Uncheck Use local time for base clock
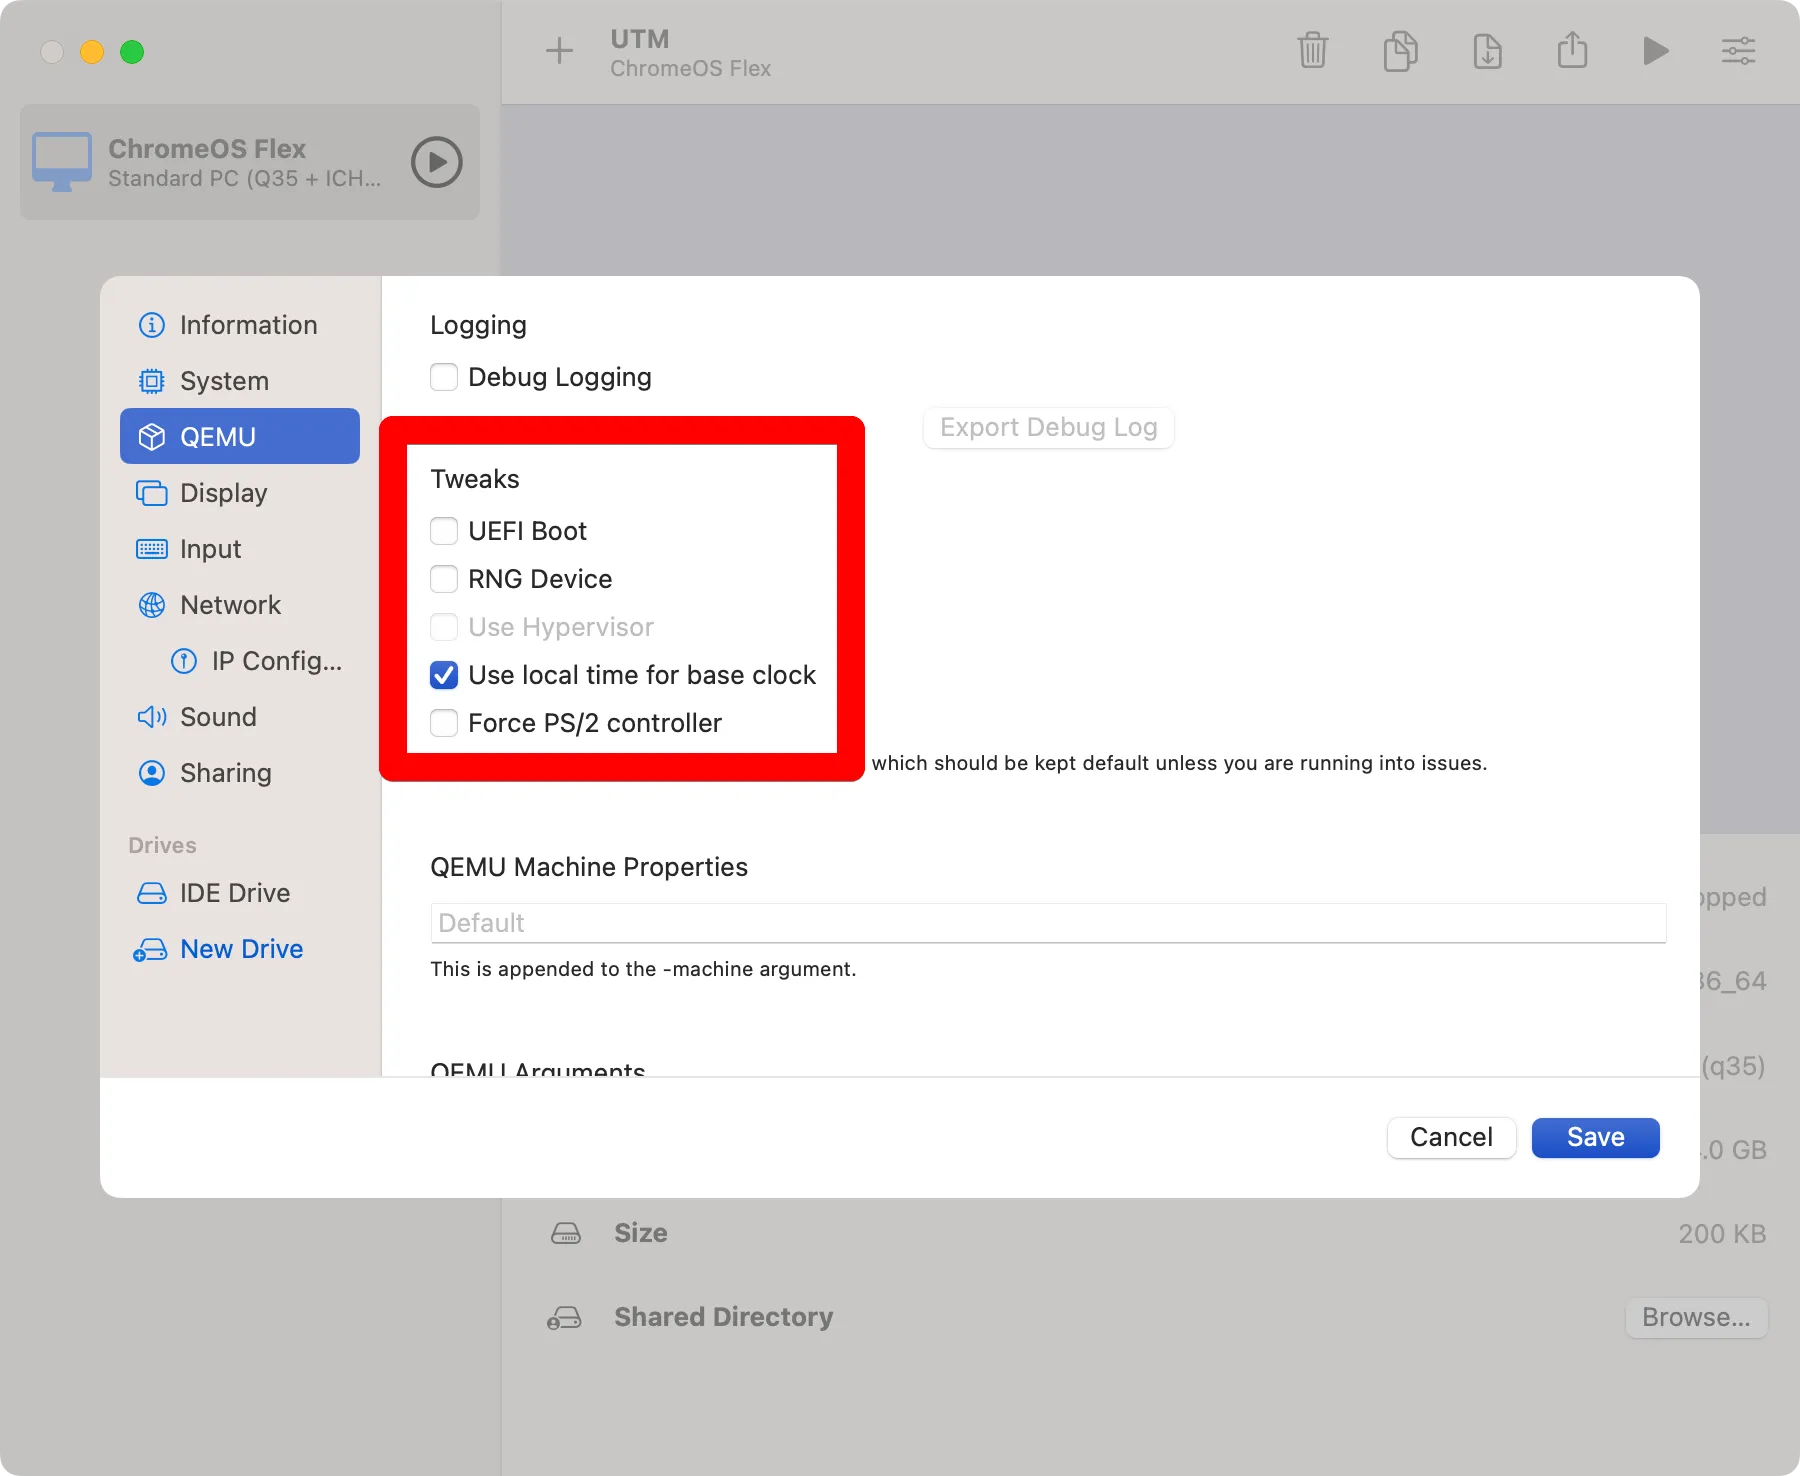 point(444,675)
